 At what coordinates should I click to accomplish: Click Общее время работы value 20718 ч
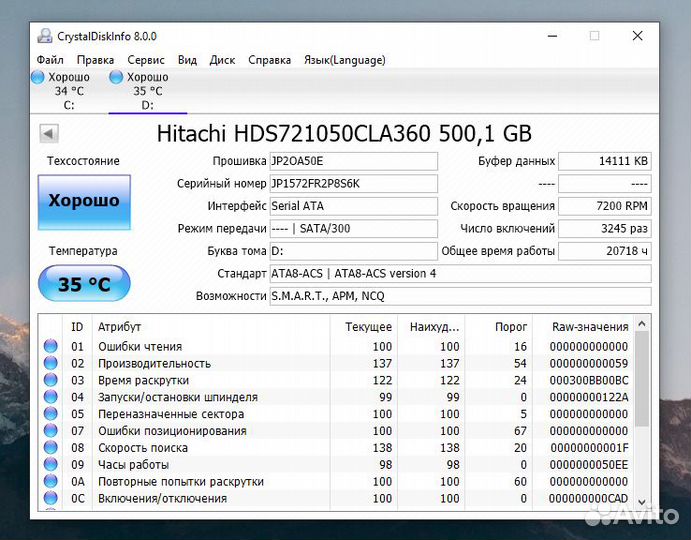605,251
